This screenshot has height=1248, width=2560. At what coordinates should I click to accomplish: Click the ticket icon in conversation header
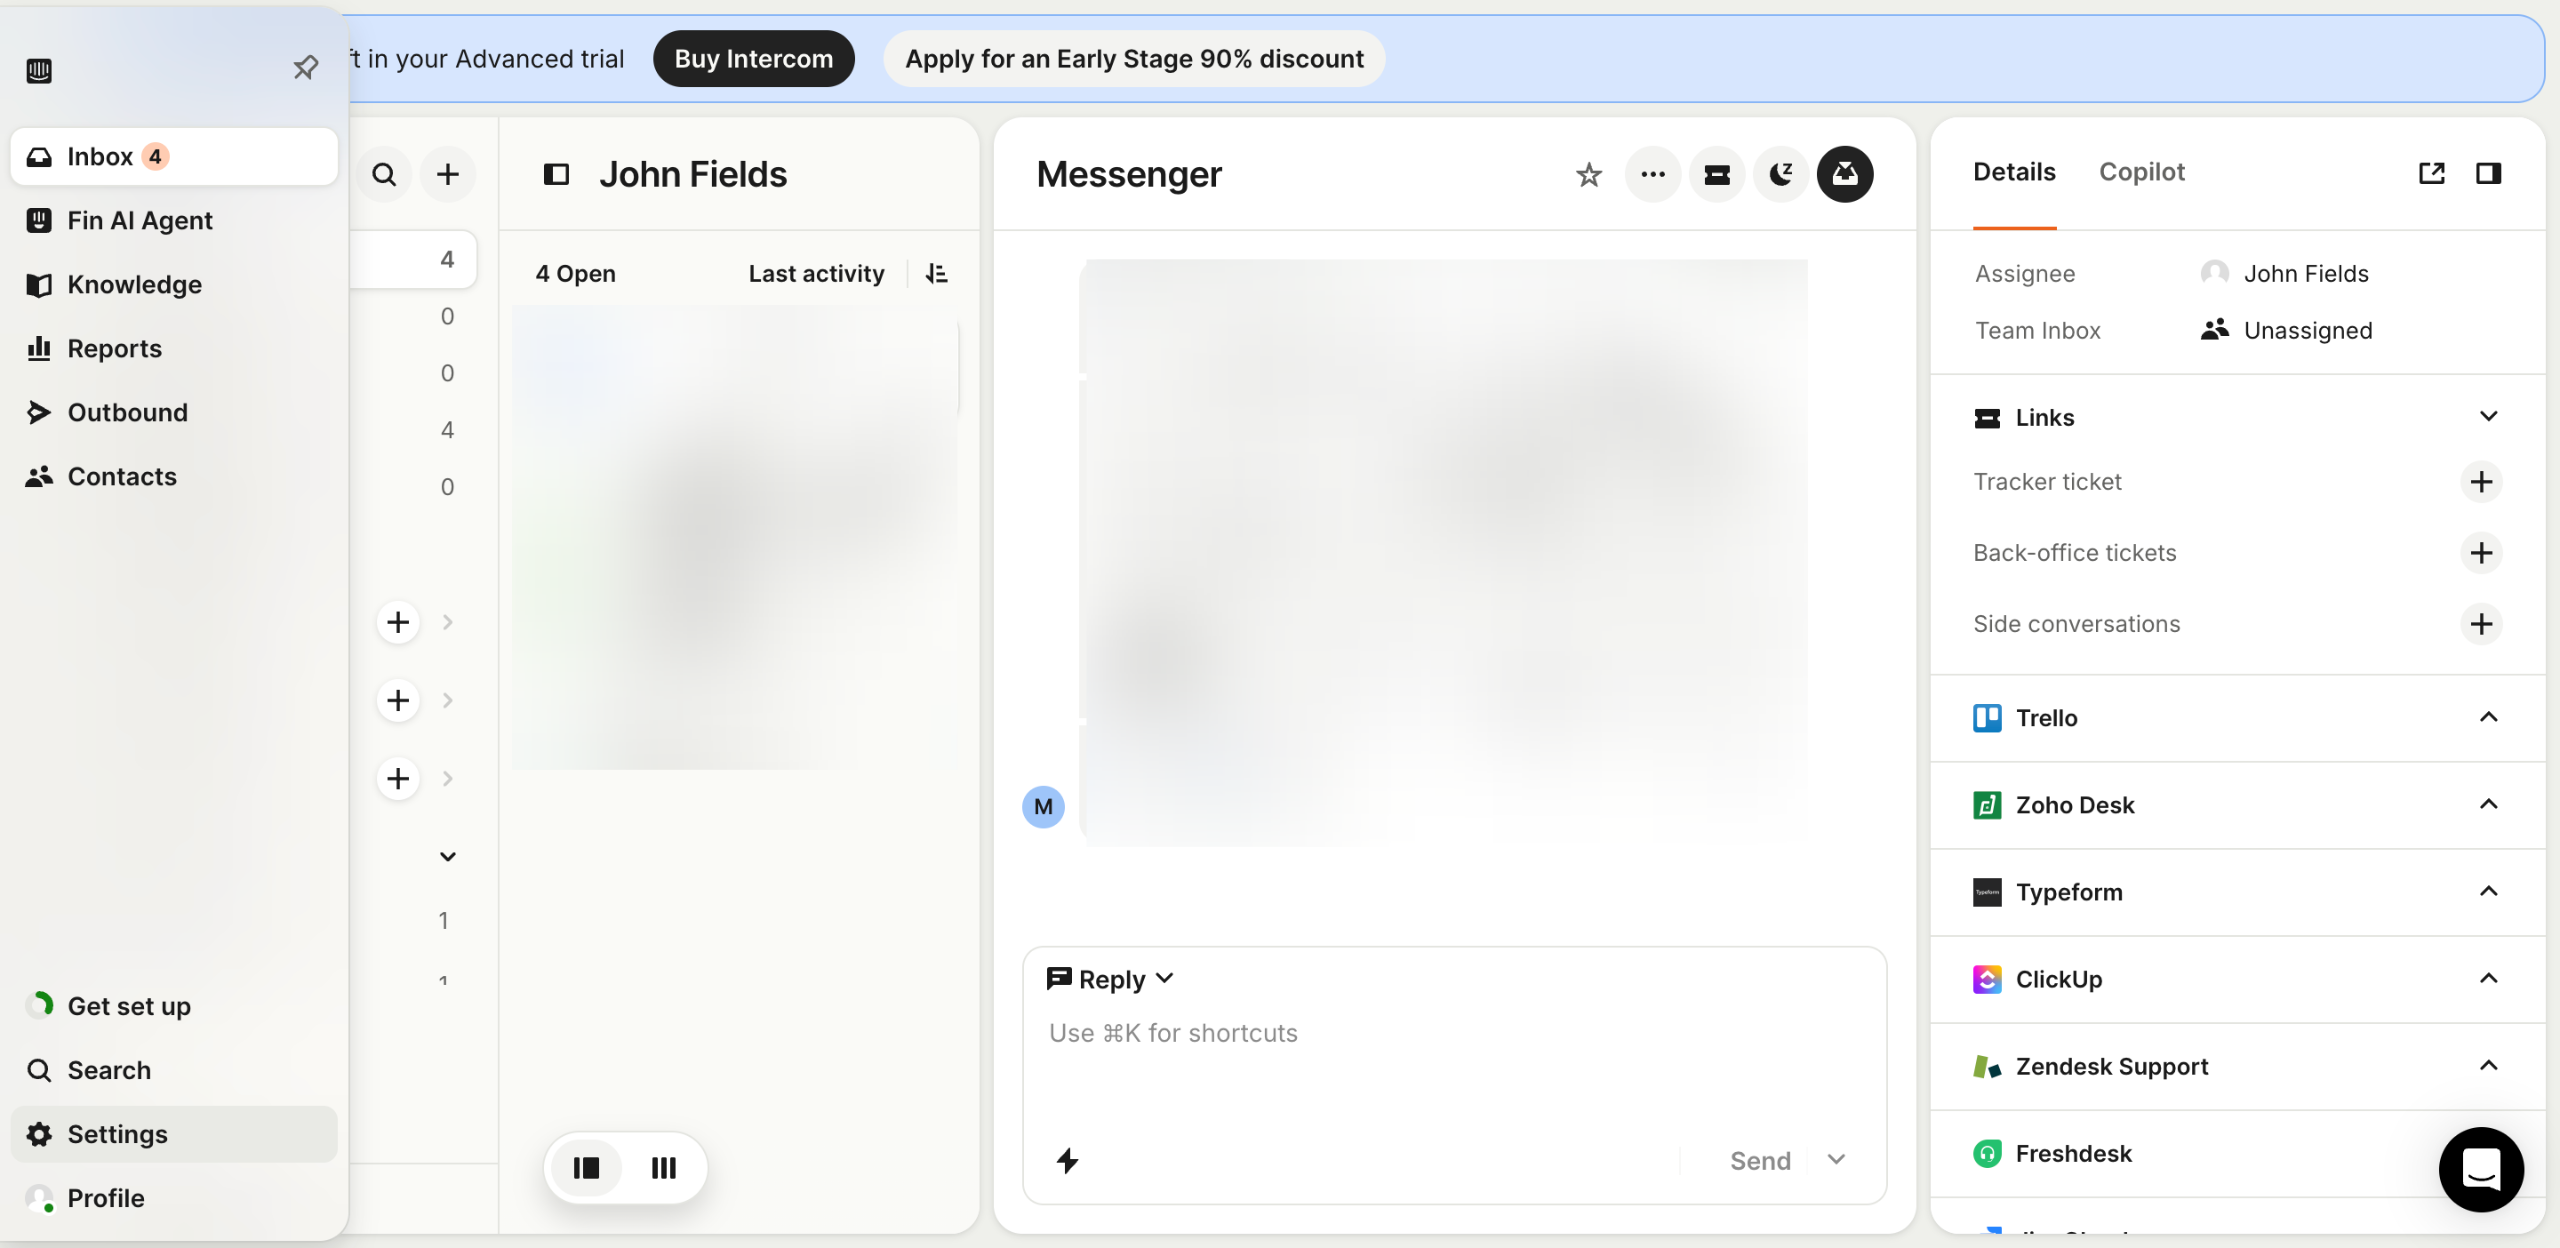[x=1717, y=174]
